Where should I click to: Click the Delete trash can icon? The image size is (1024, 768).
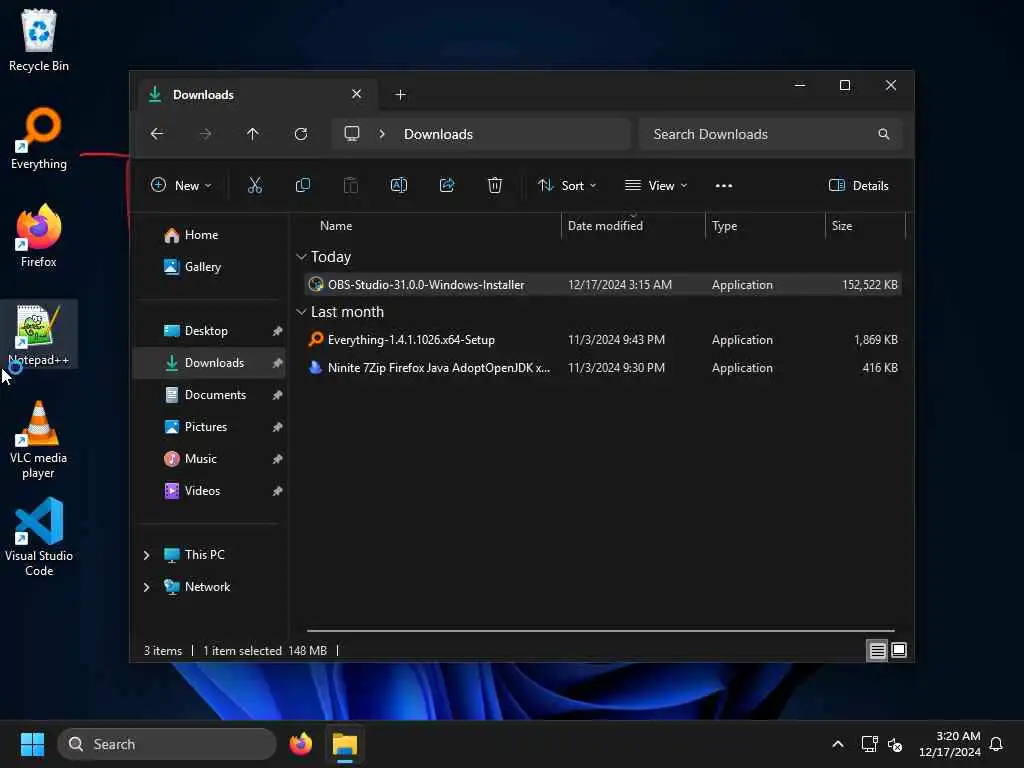[x=495, y=185]
